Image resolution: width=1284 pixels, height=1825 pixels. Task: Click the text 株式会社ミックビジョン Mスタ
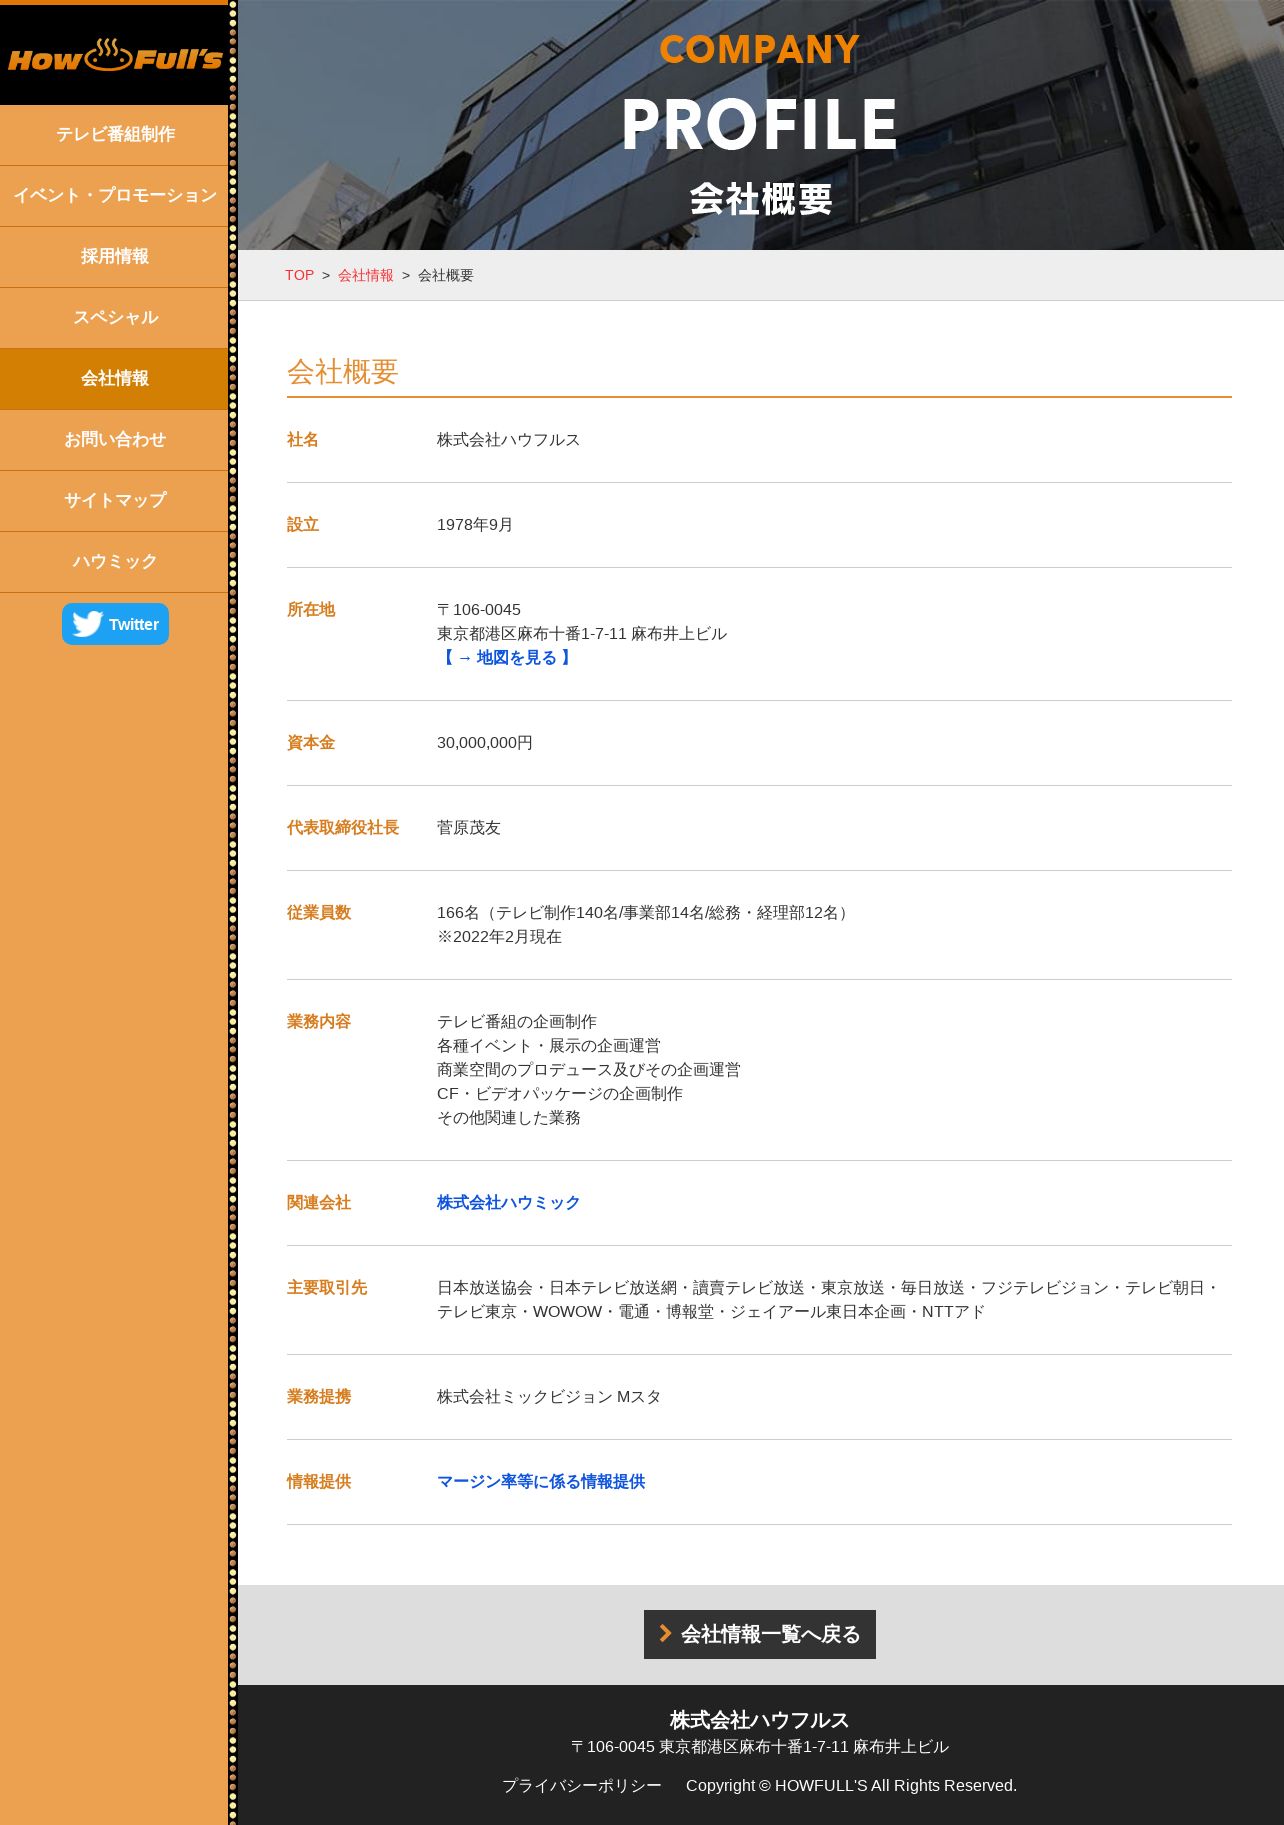point(549,1397)
